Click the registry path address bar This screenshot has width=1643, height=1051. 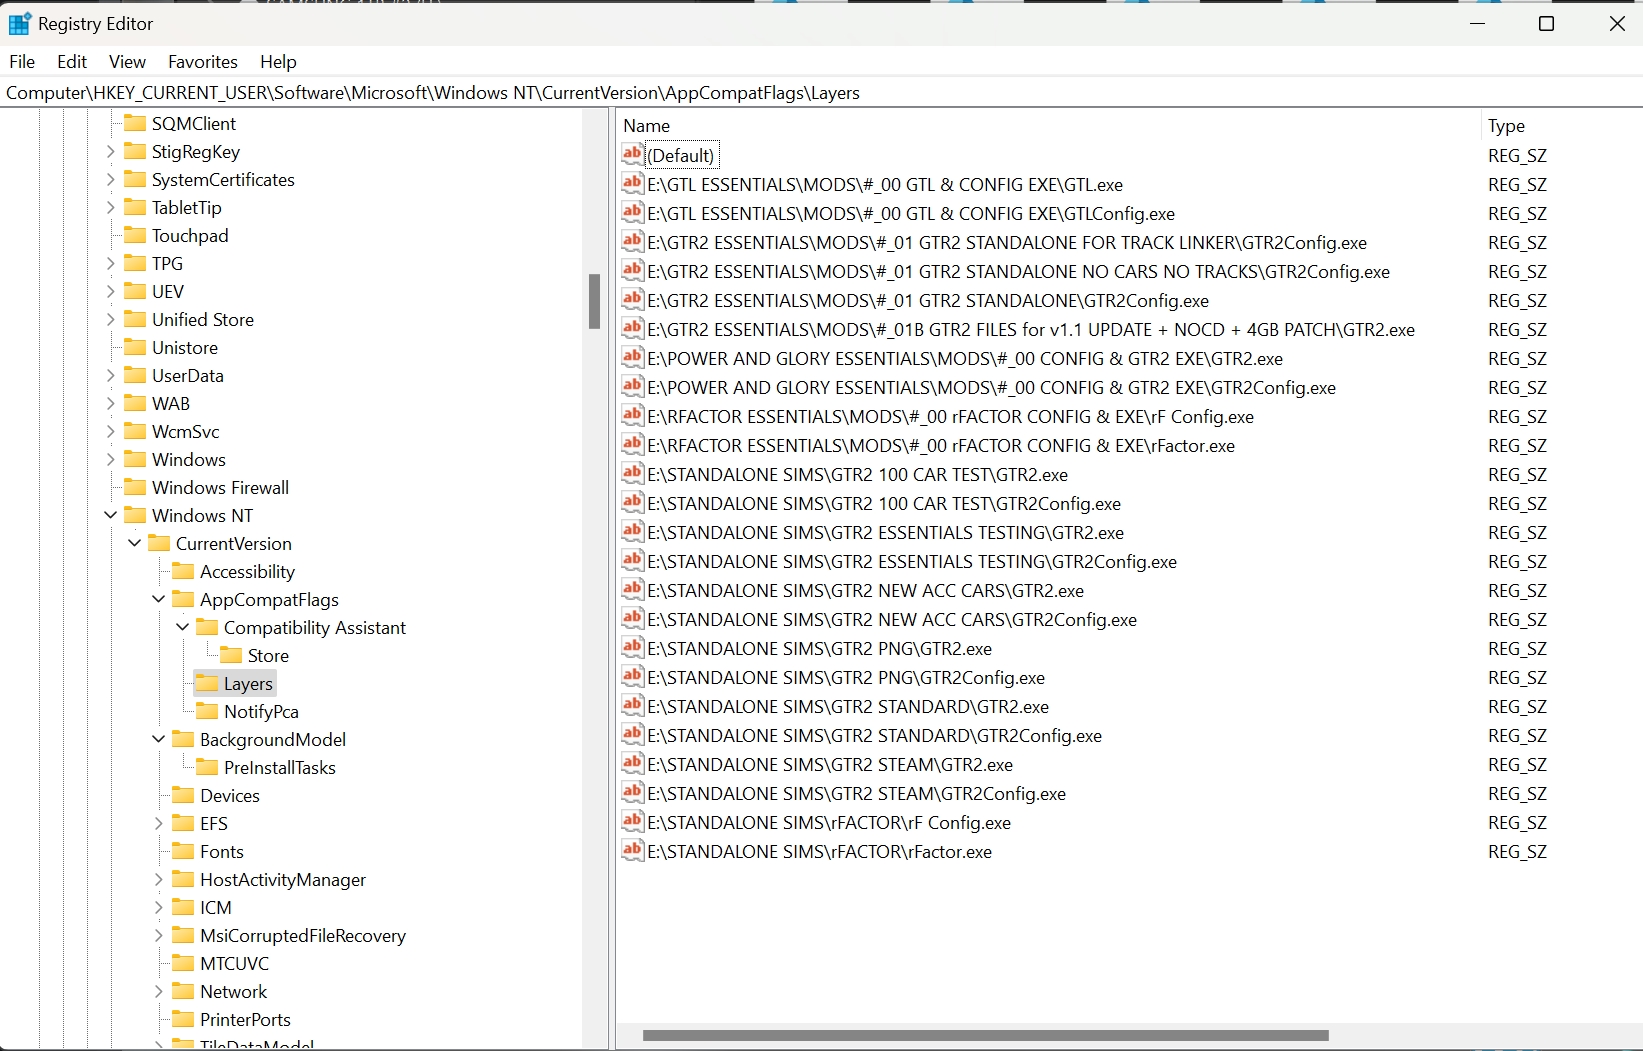pos(820,93)
